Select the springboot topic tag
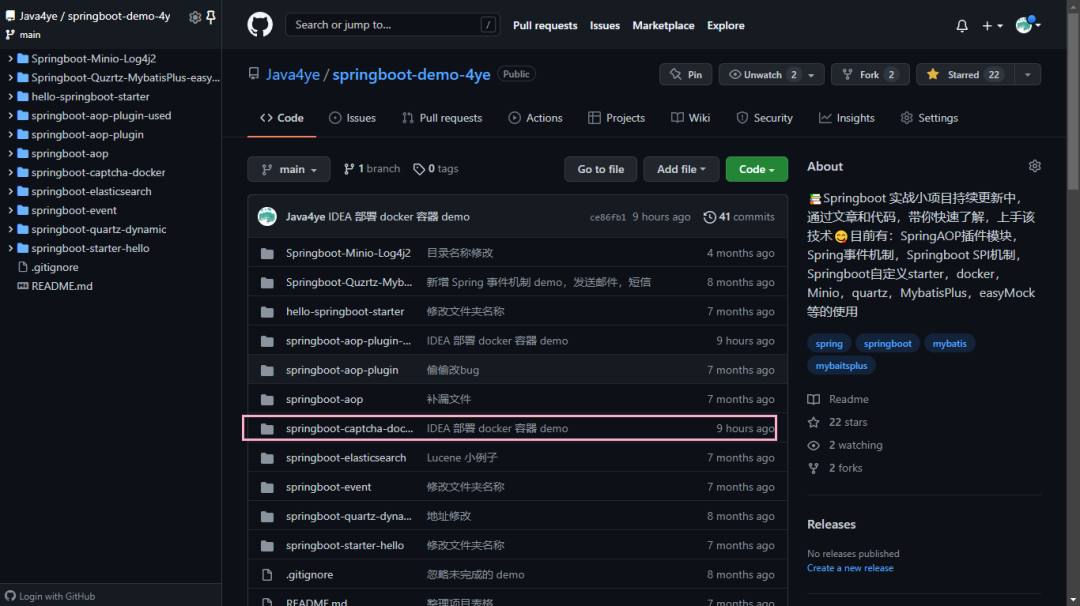The height and width of the screenshot is (606, 1080). (x=887, y=344)
